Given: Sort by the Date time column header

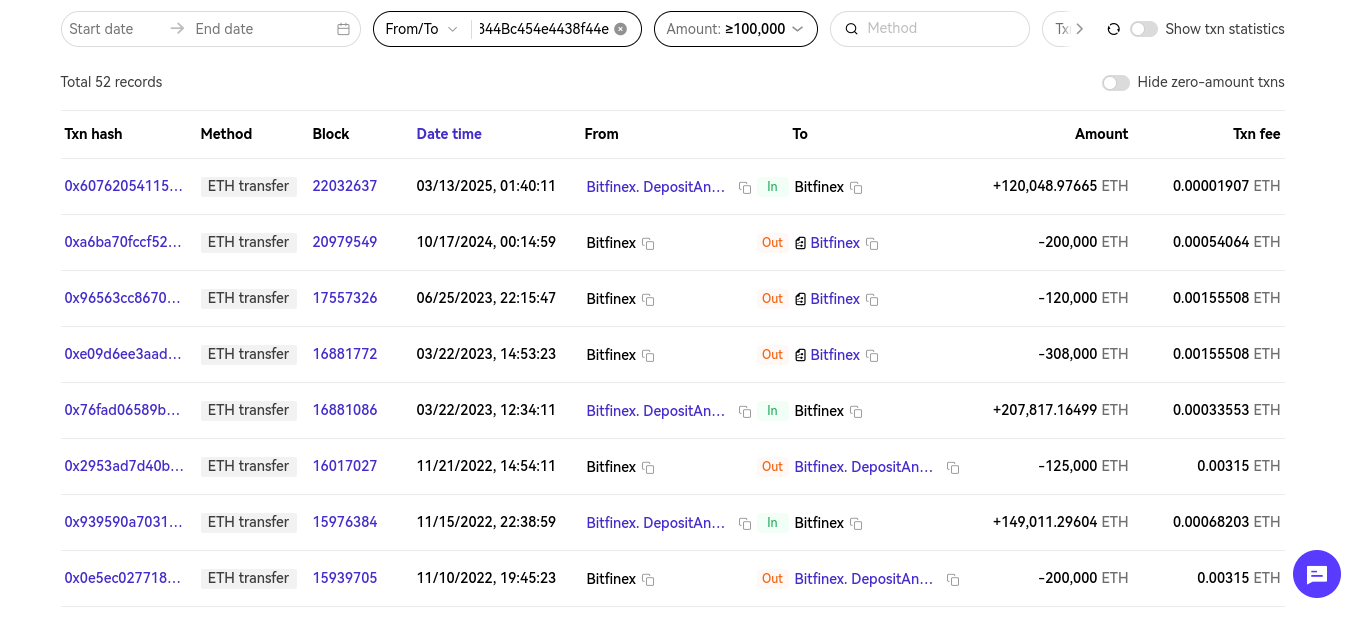Looking at the screenshot, I should [x=449, y=134].
